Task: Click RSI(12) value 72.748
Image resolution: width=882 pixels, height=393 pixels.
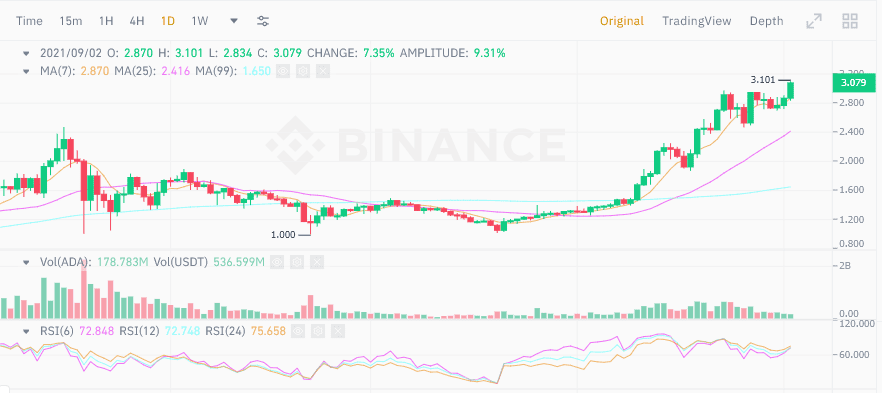Action: [x=182, y=331]
